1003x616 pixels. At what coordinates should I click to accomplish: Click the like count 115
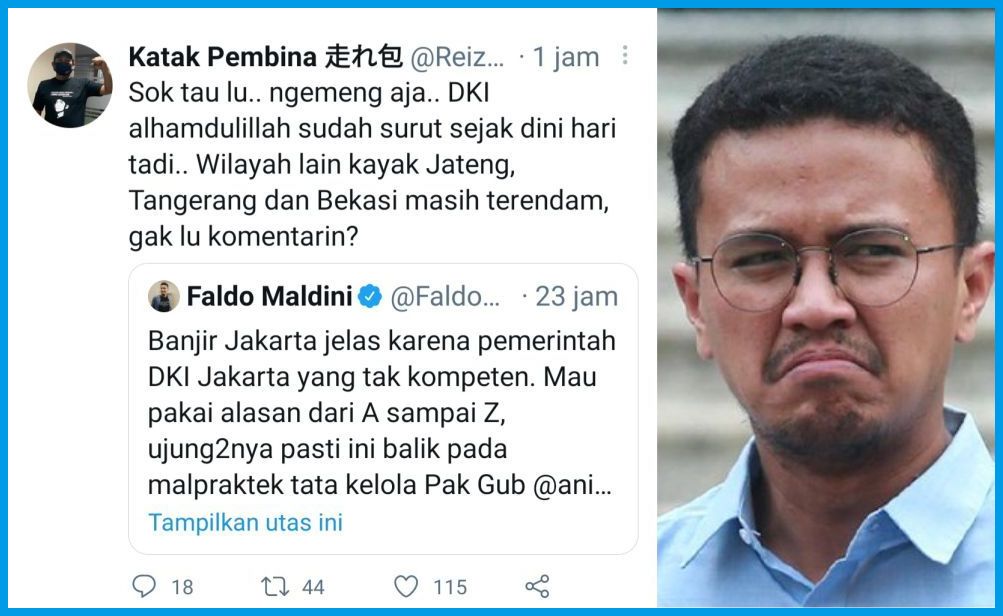click(450, 587)
